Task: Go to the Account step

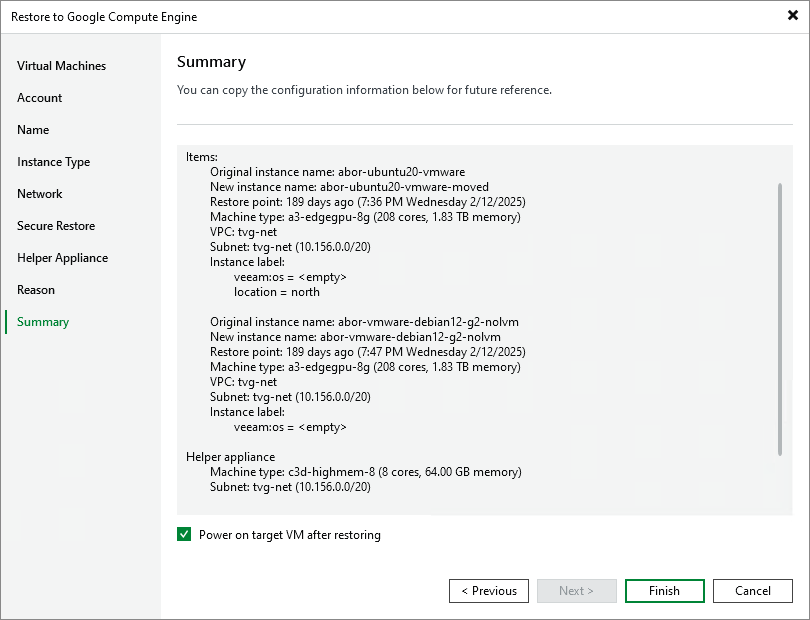Action: pyautogui.click(x=39, y=98)
